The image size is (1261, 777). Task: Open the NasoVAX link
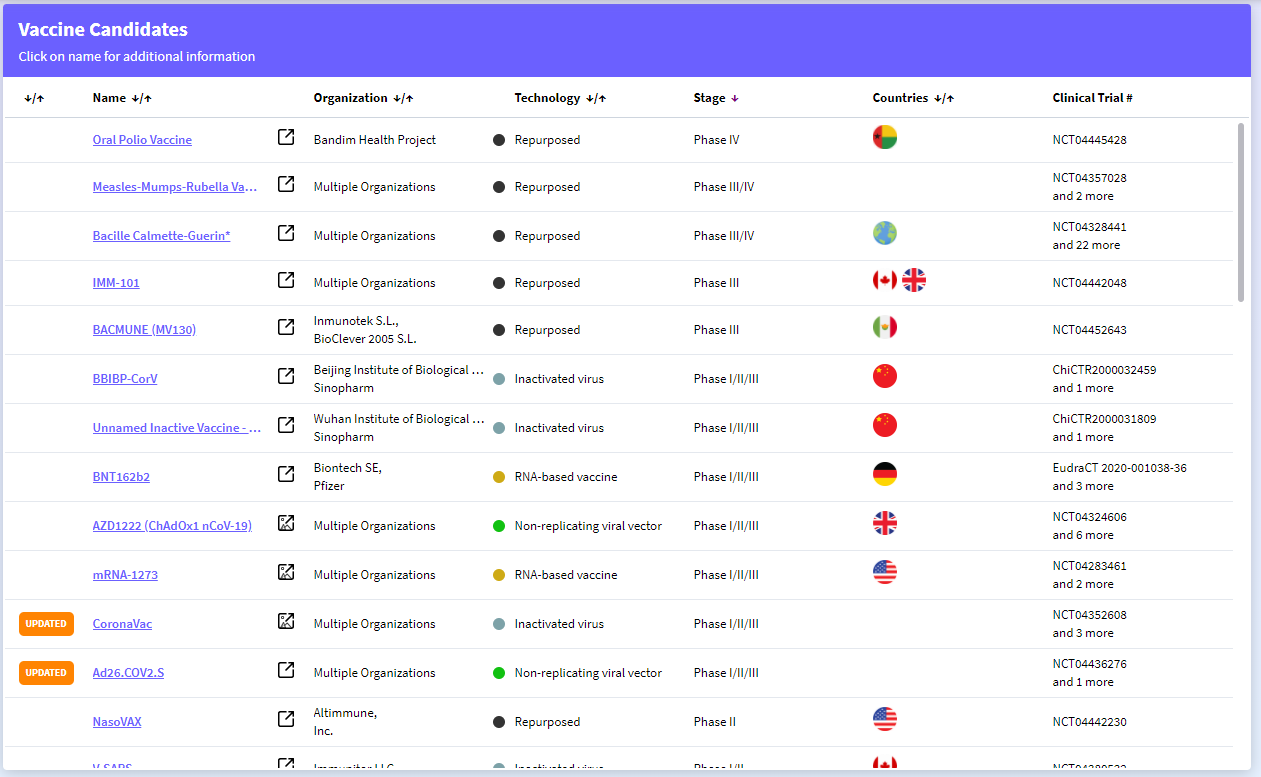[x=117, y=722]
